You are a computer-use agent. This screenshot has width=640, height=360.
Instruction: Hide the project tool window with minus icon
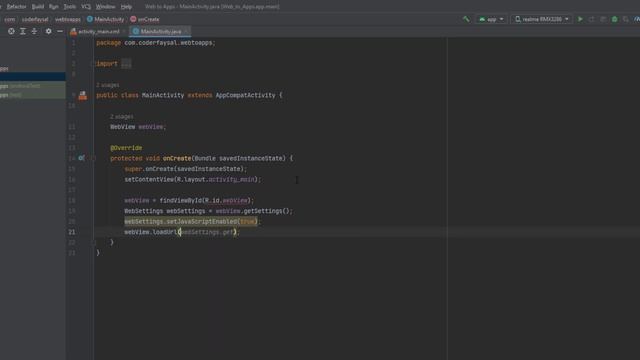coord(60,31)
